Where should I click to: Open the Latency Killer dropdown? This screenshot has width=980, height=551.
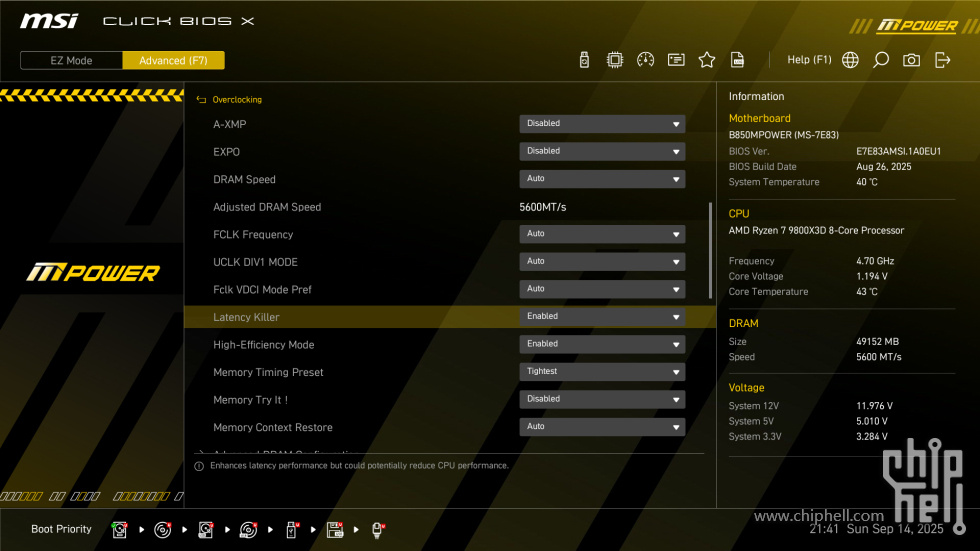602,316
